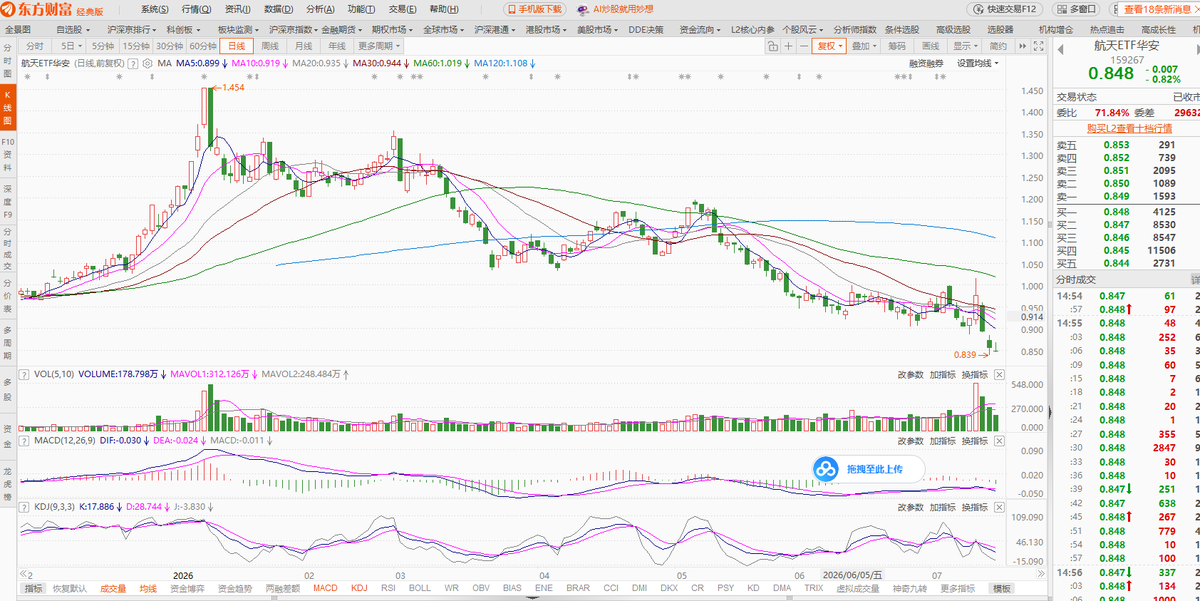
Task: Click the lock icon in chart toolbar
Action: [x=773, y=46]
